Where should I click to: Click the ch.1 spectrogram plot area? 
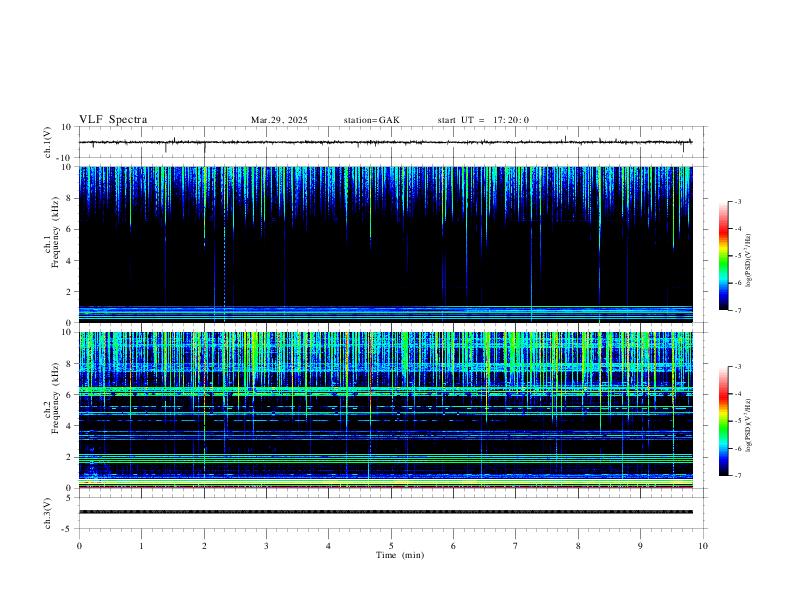[386, 244]
